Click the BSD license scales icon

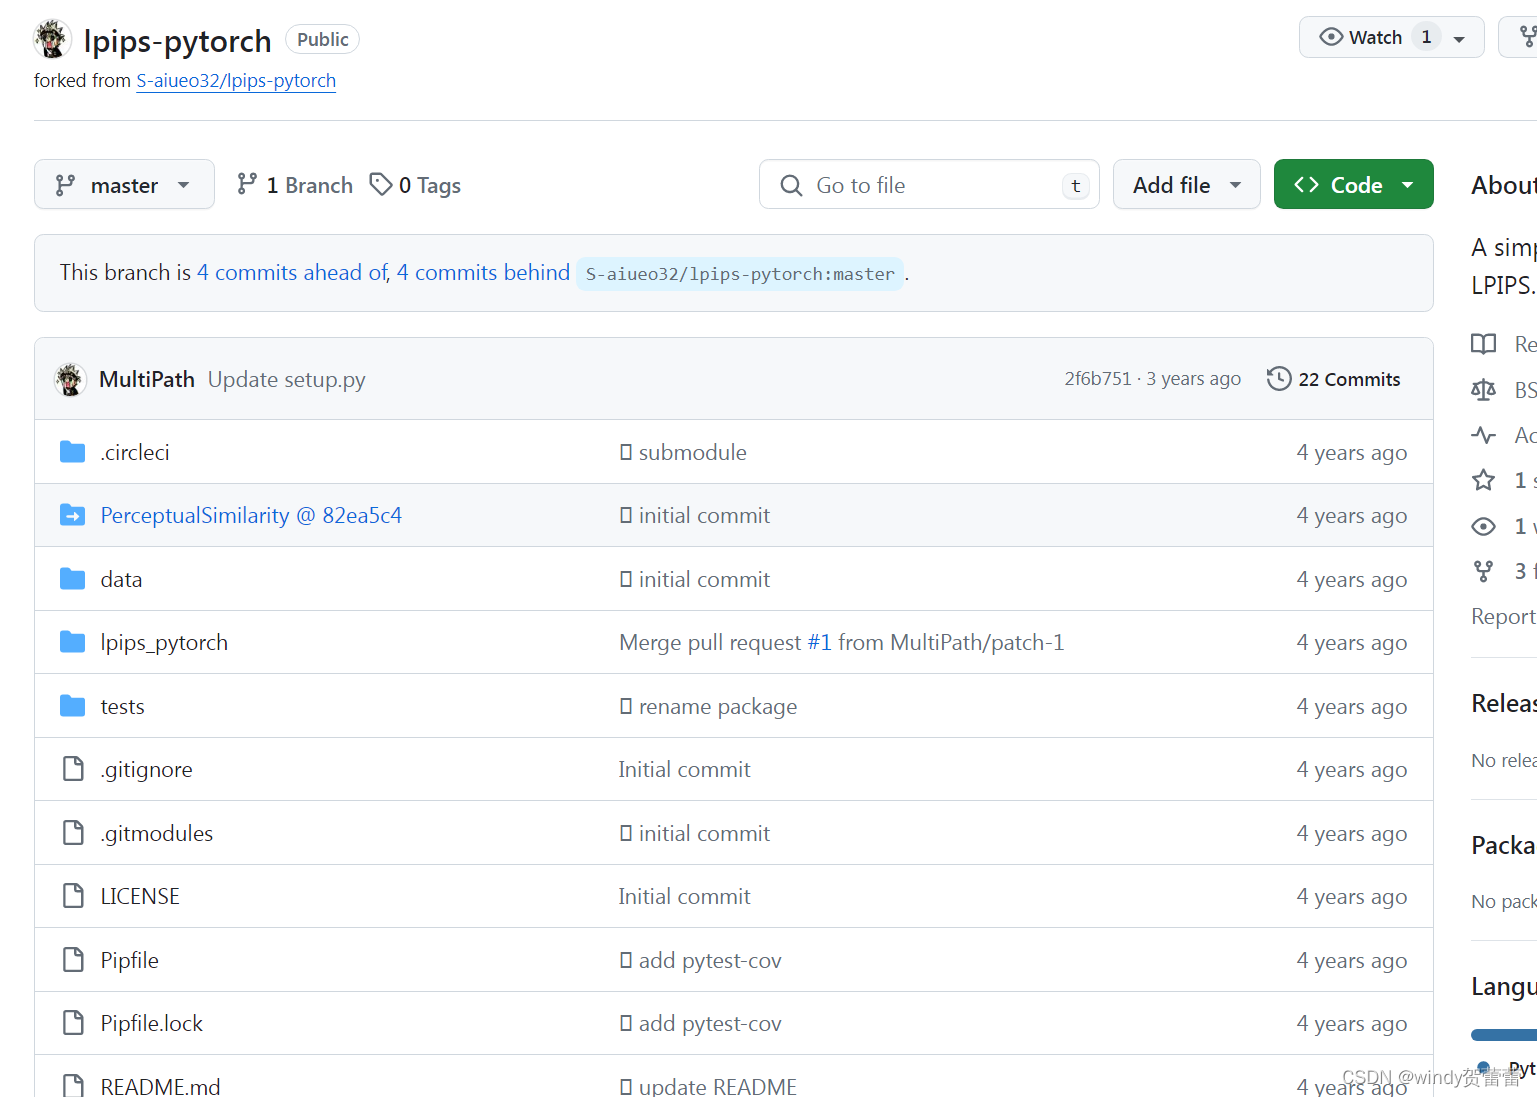coord(1484,389)
